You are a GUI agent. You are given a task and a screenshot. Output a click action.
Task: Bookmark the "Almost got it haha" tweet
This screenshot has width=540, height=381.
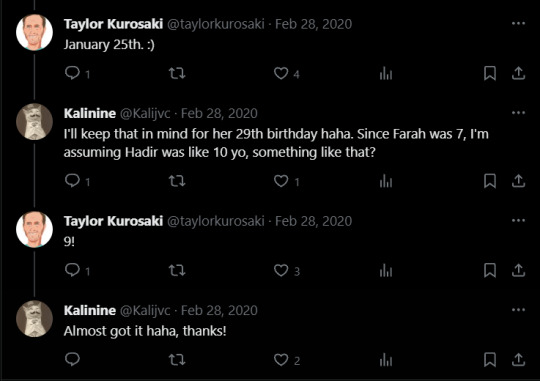(x=490, y=360)
